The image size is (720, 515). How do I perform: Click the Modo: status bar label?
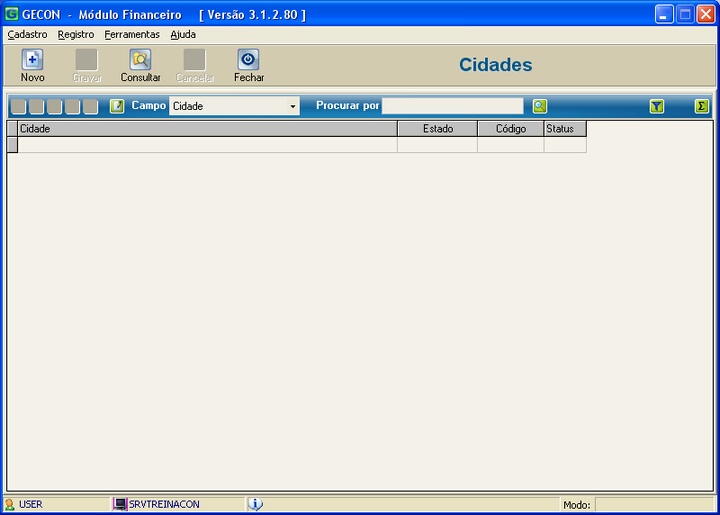click(577, 505)
